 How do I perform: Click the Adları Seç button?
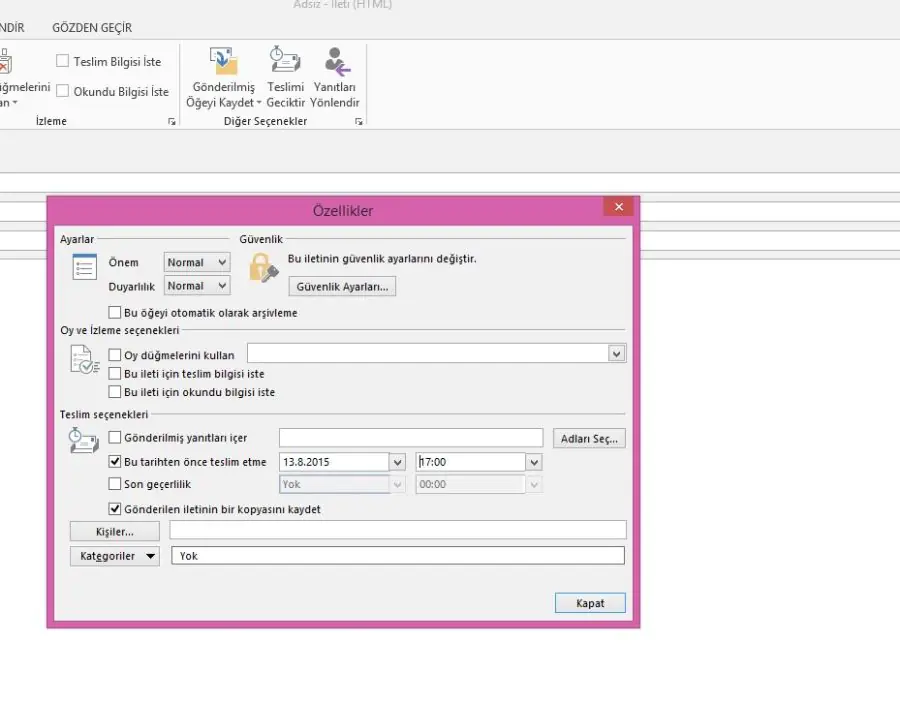[591, 437]
